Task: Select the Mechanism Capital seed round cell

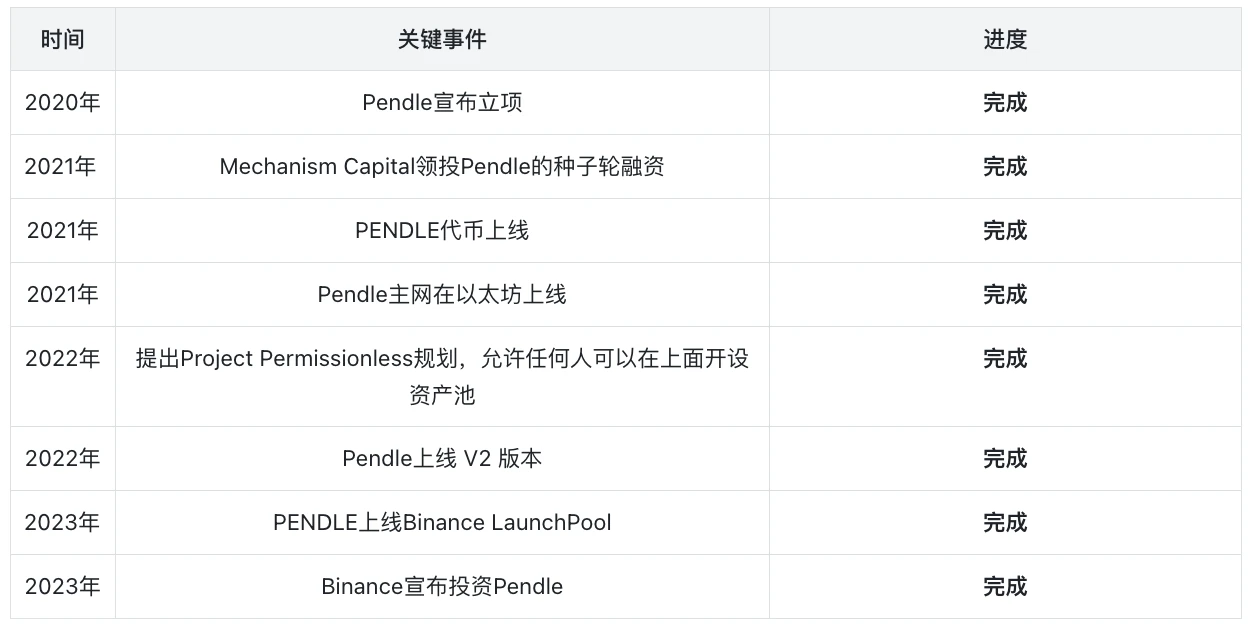Action: coord(442,167)
